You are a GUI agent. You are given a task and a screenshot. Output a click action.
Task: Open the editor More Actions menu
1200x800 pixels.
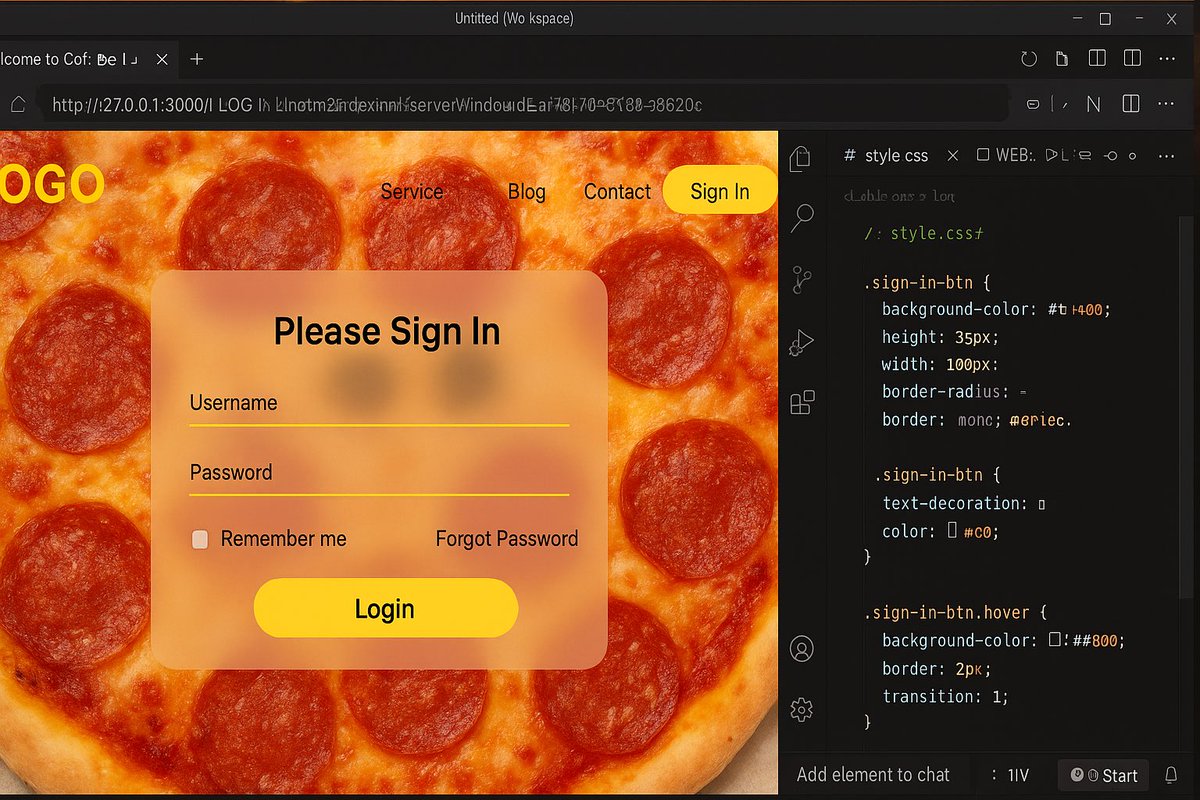[x=1166, y=155]
